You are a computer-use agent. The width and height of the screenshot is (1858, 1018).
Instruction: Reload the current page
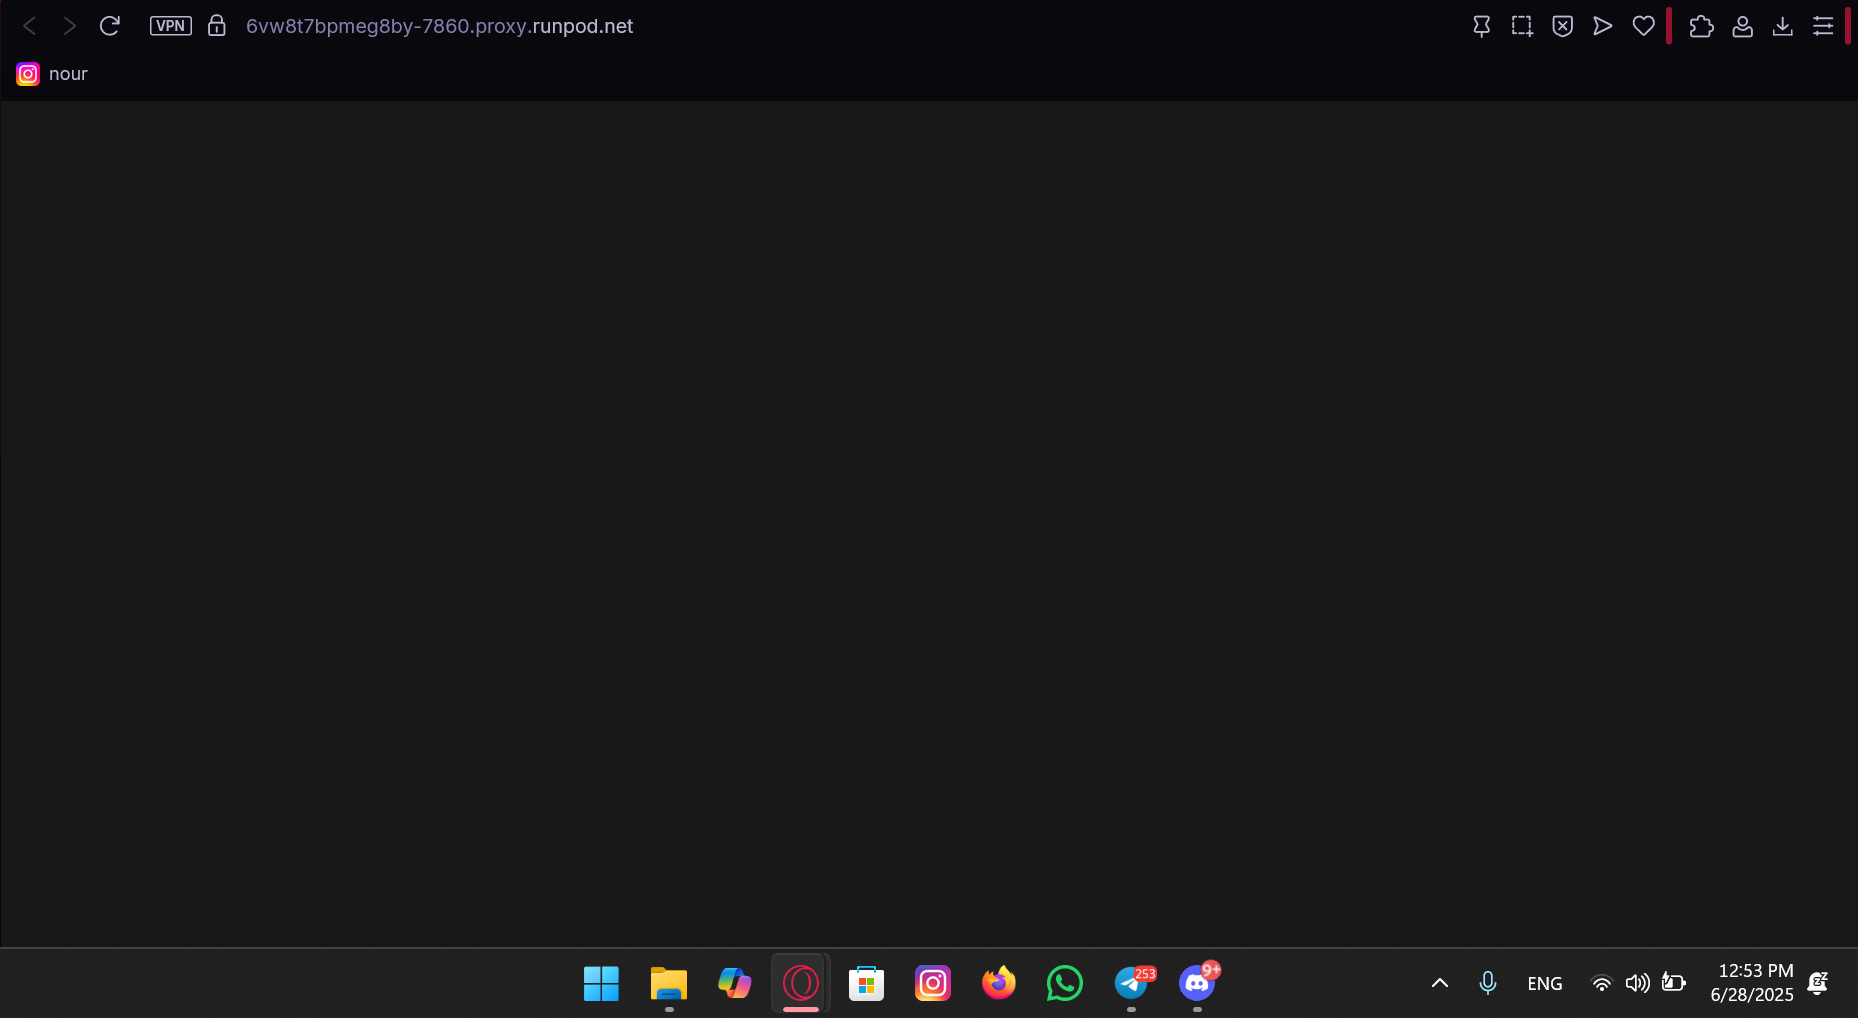coord(110,26)
